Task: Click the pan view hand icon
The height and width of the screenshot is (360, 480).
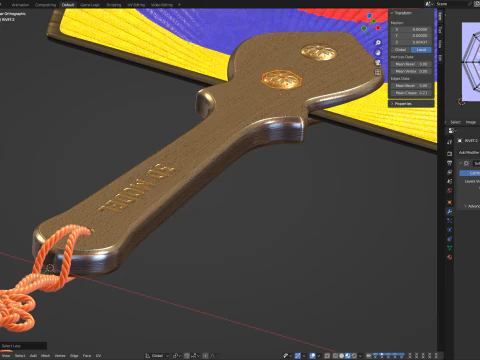Action: click(x=378, y=53)
